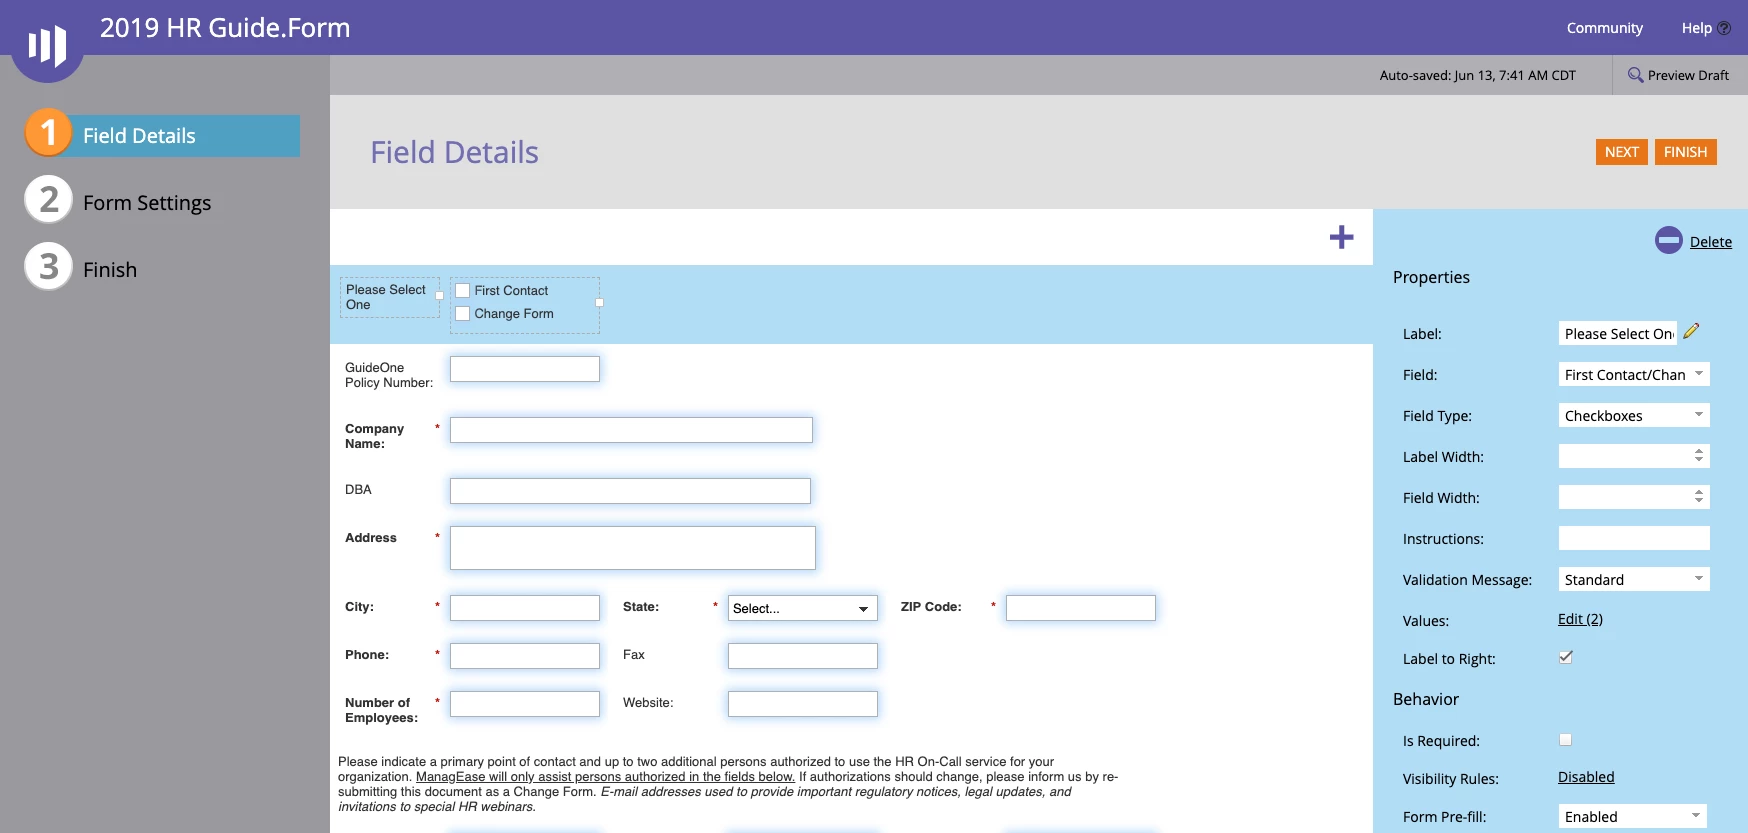Click the Address text area
This screenshot has height=833, width=1748.
(x=633, y=548)
